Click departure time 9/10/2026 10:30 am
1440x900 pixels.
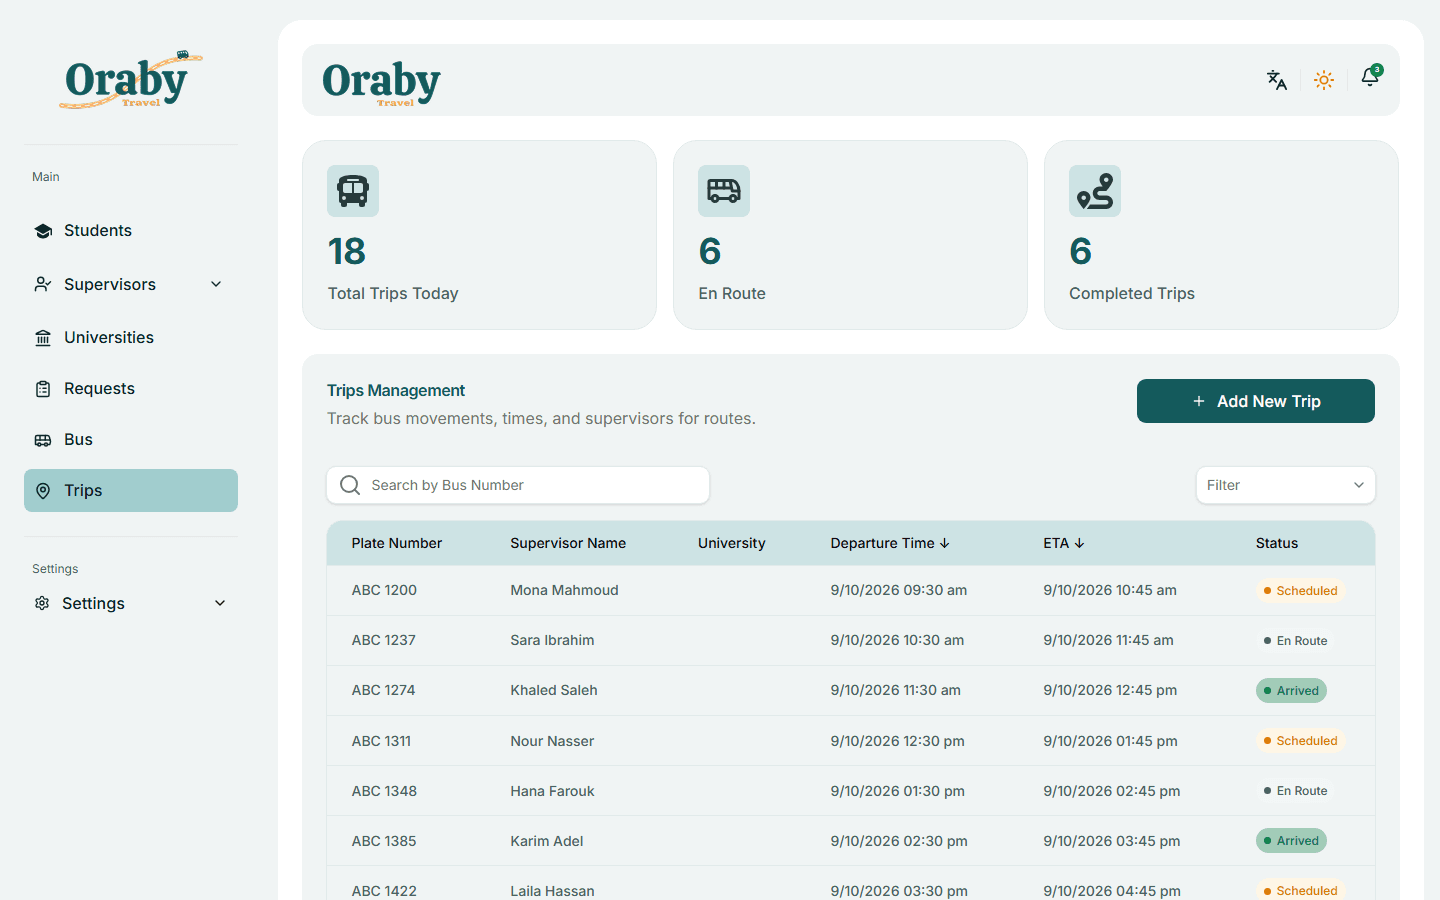coord(897,640)
